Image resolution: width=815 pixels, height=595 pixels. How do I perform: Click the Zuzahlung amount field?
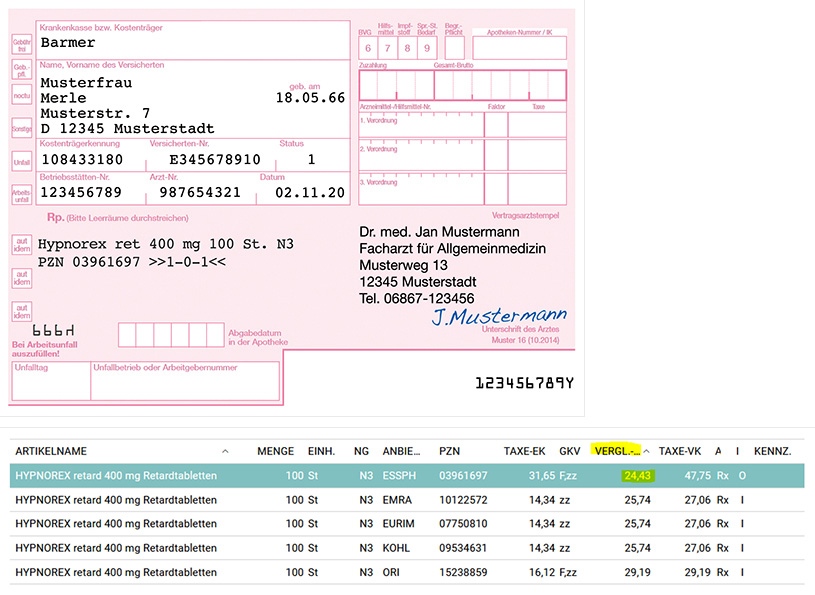(x=396, y=85)
